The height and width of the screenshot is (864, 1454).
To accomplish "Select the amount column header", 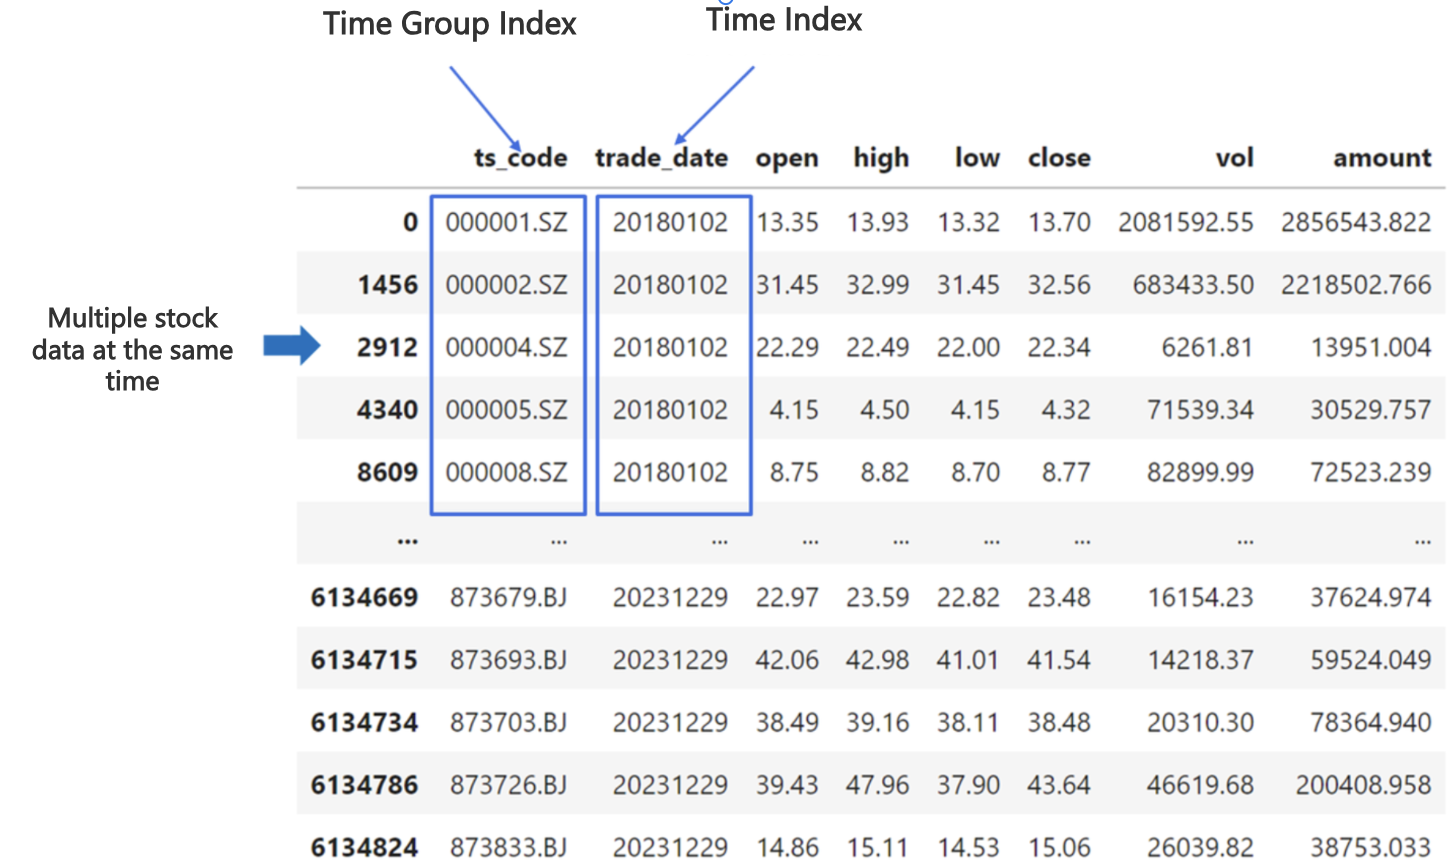I will [1382, 158].
